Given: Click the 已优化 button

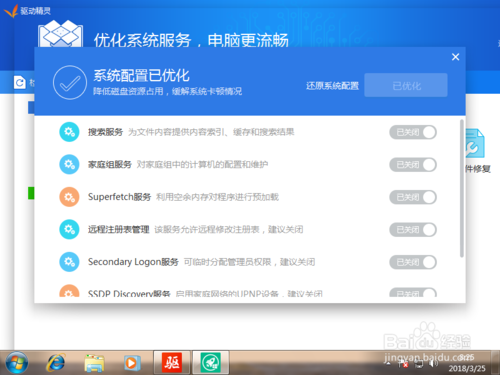Looking at the screenshot, I should pyautogui.click(x=406, y=85).
